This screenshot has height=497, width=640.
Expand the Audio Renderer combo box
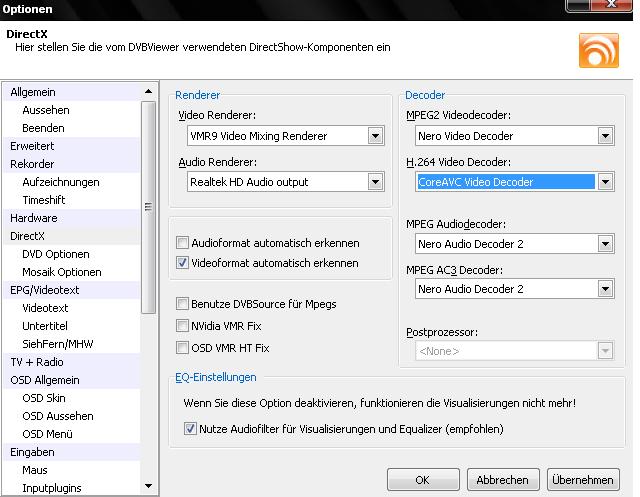tap(376, 182)
